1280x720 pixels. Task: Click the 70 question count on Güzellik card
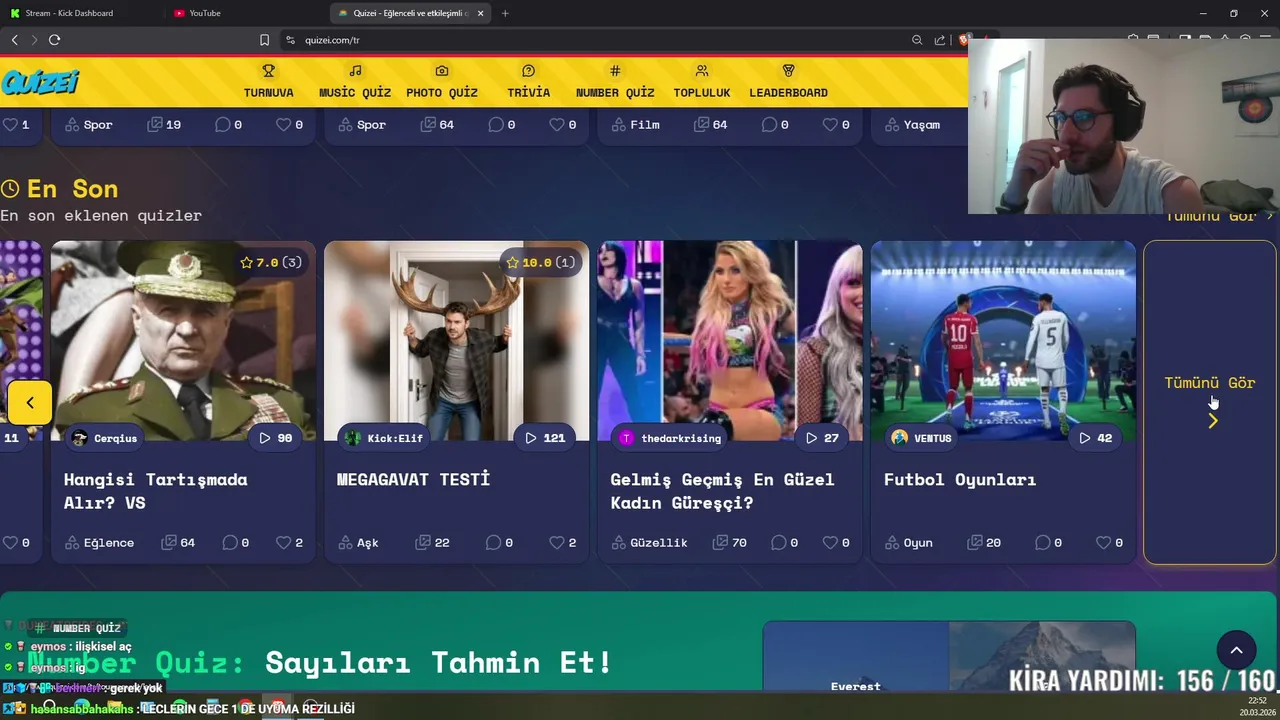(x=729, y=542)
